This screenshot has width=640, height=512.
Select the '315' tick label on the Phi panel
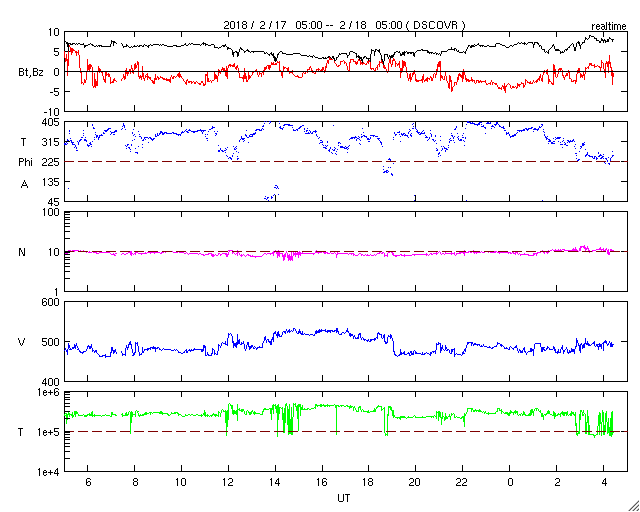click(51, 142)
